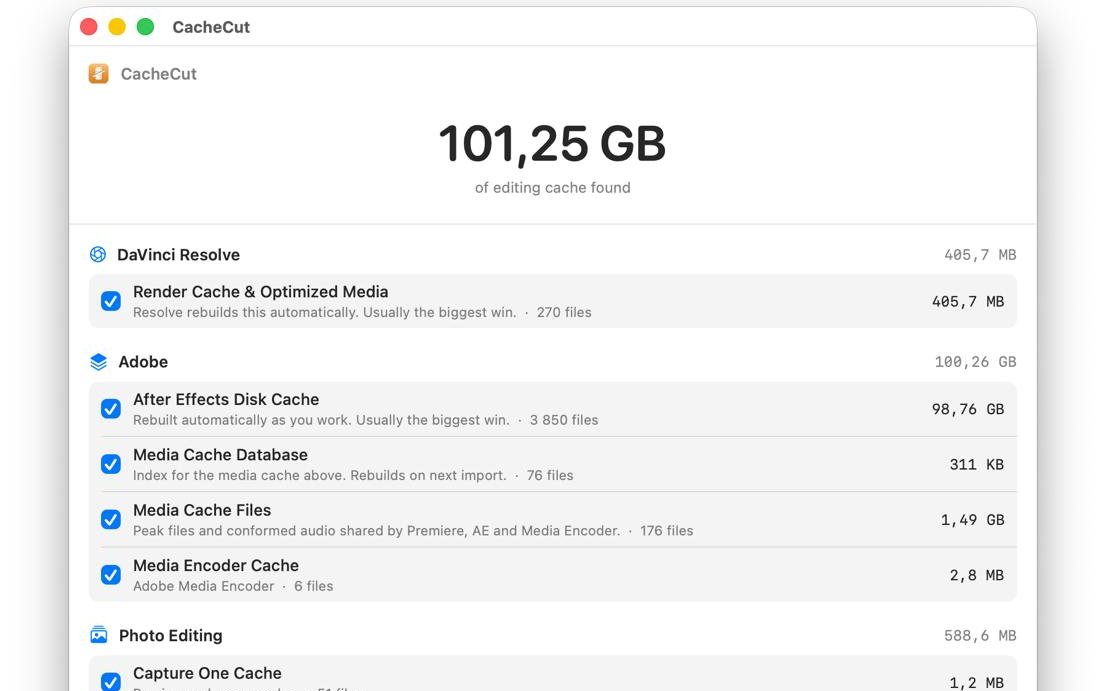Select the After Effects Disk Cache title
Viewport: 1106px width, 691px height.
click(x=226, y=399)
